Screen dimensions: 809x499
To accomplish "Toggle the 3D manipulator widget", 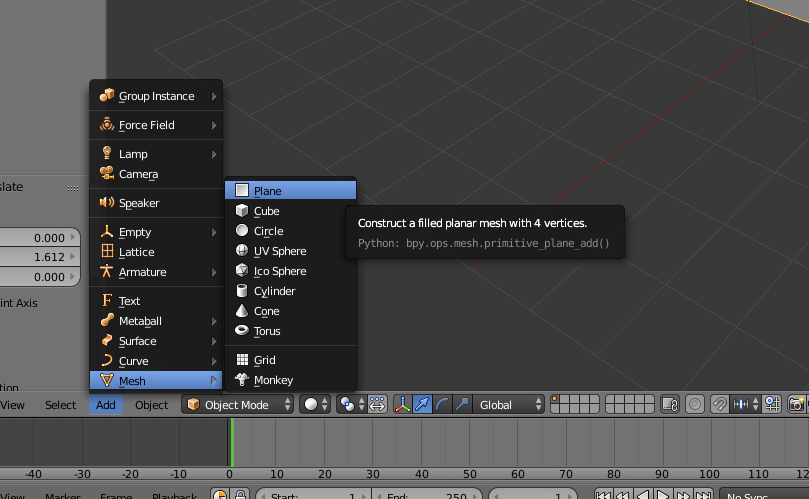I will point(402,405).
